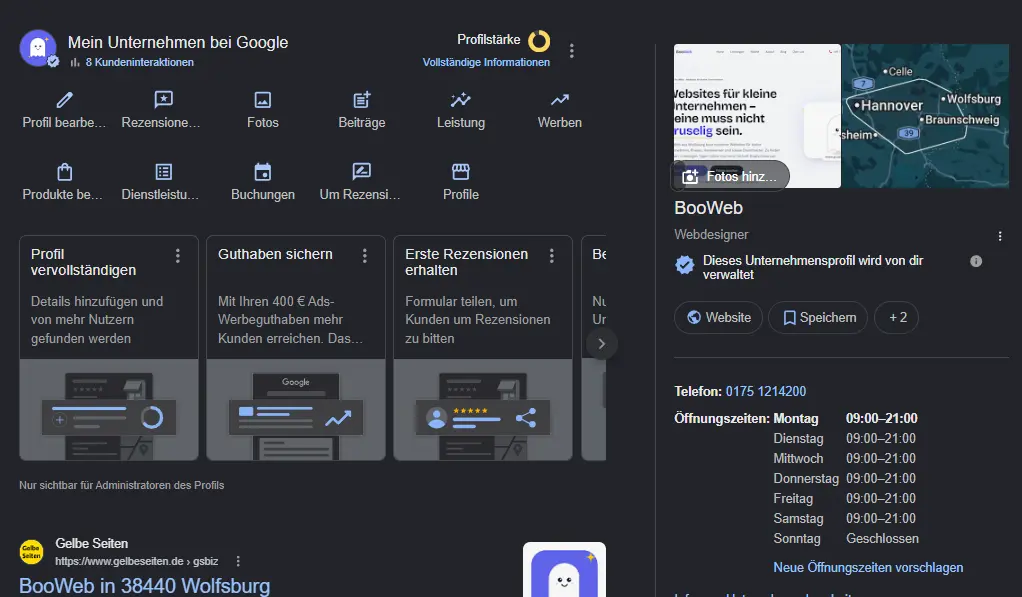The height and width of the screenshot is (597, 1022).
Task: Click the Website button
Action: (718, 317)
